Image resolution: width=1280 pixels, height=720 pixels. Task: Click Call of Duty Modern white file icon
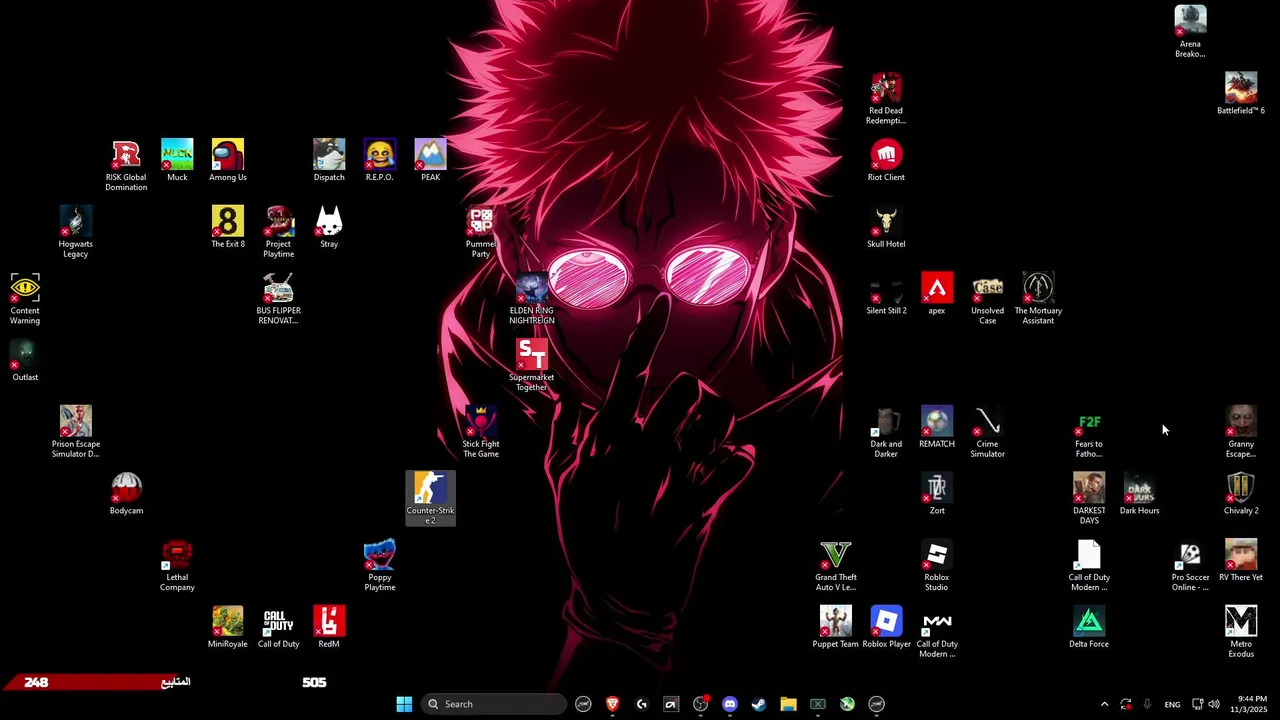point(1089,565)
